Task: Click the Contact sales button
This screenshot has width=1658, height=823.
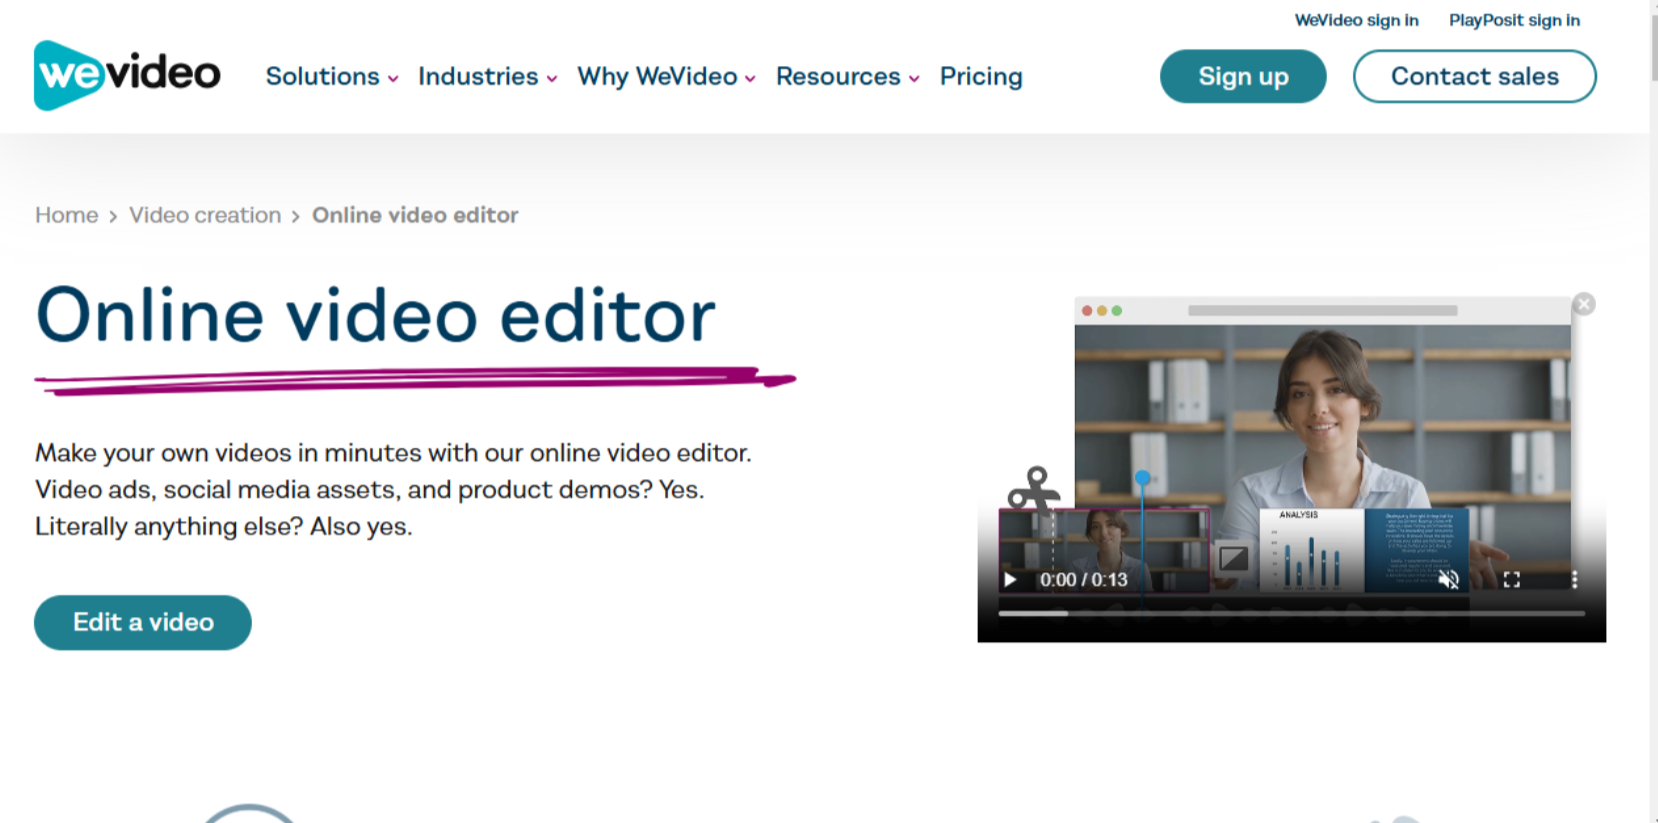Action: [1474, 76]
